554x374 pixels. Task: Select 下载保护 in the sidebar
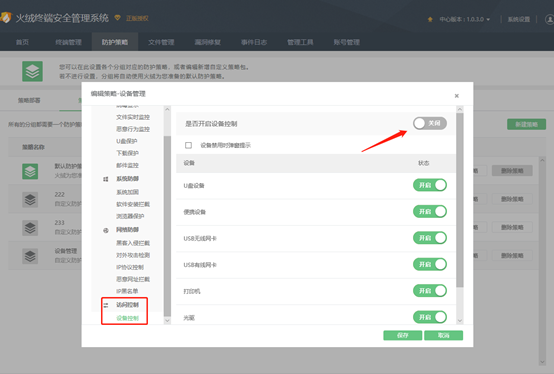(127, 153)
